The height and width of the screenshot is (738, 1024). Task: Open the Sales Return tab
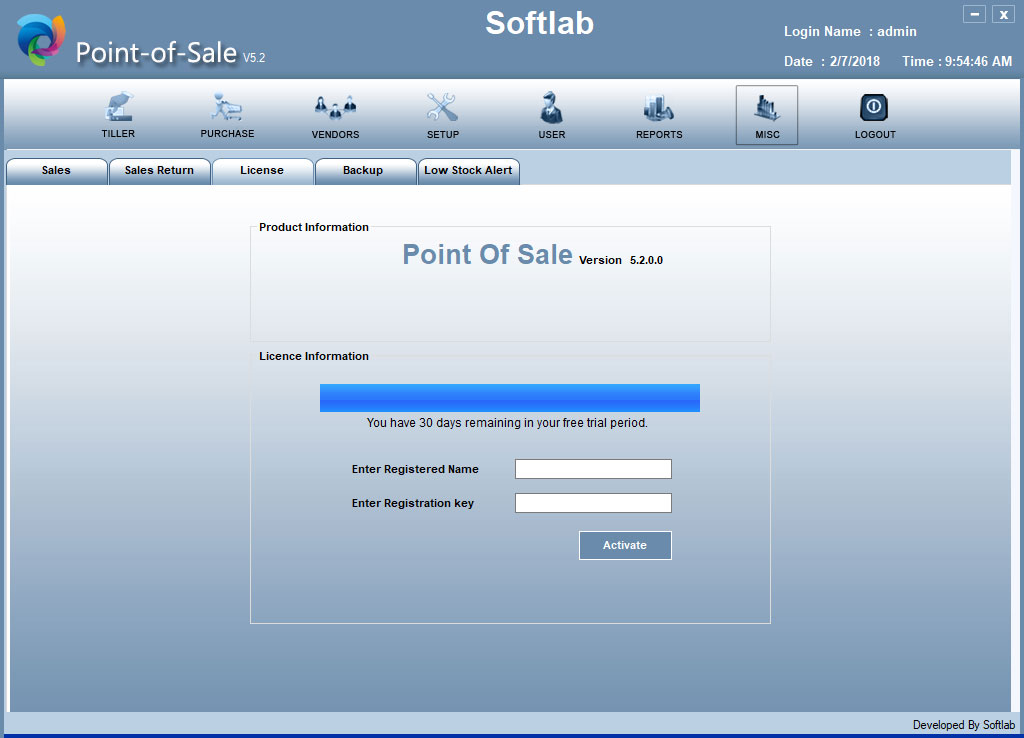click(x=159, y=171)
